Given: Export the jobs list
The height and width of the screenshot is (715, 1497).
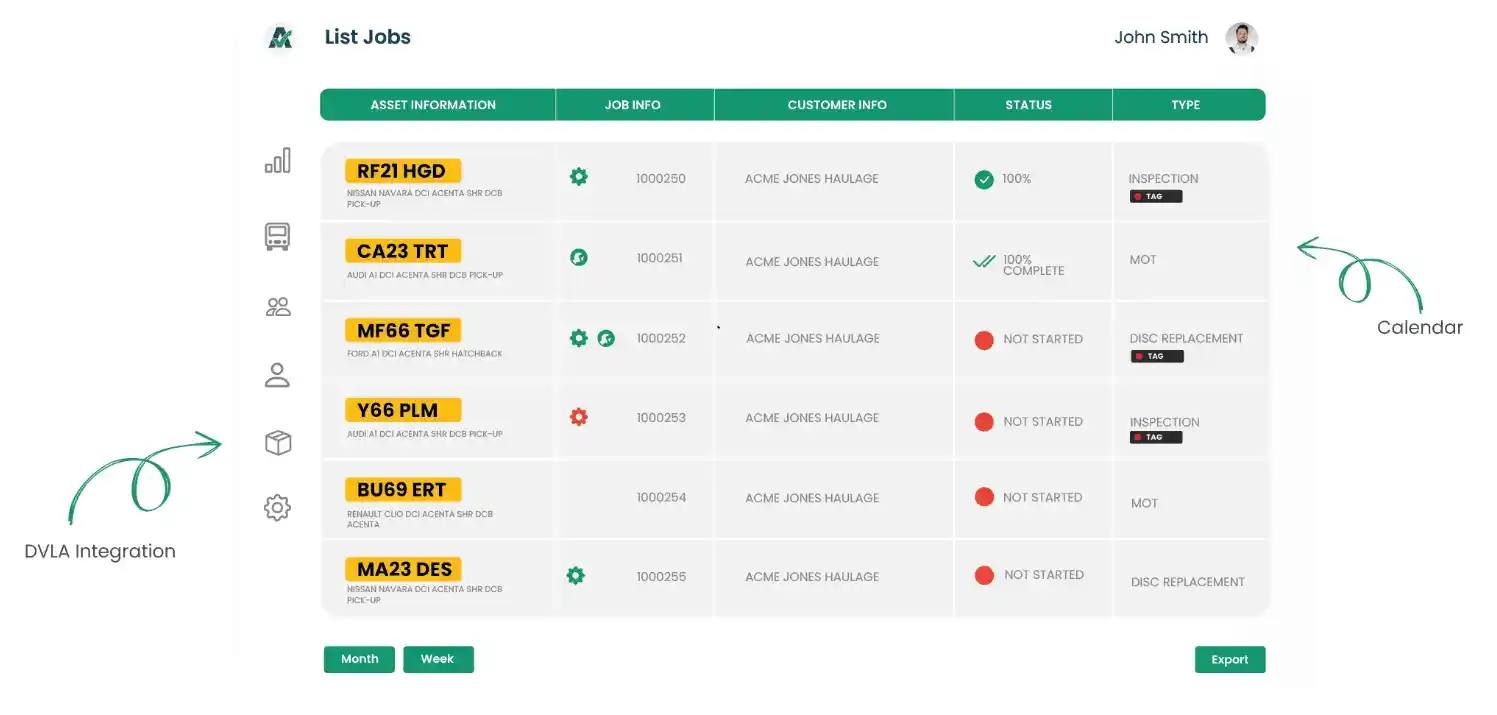Looking at the screenshot, I should 1229,660.
